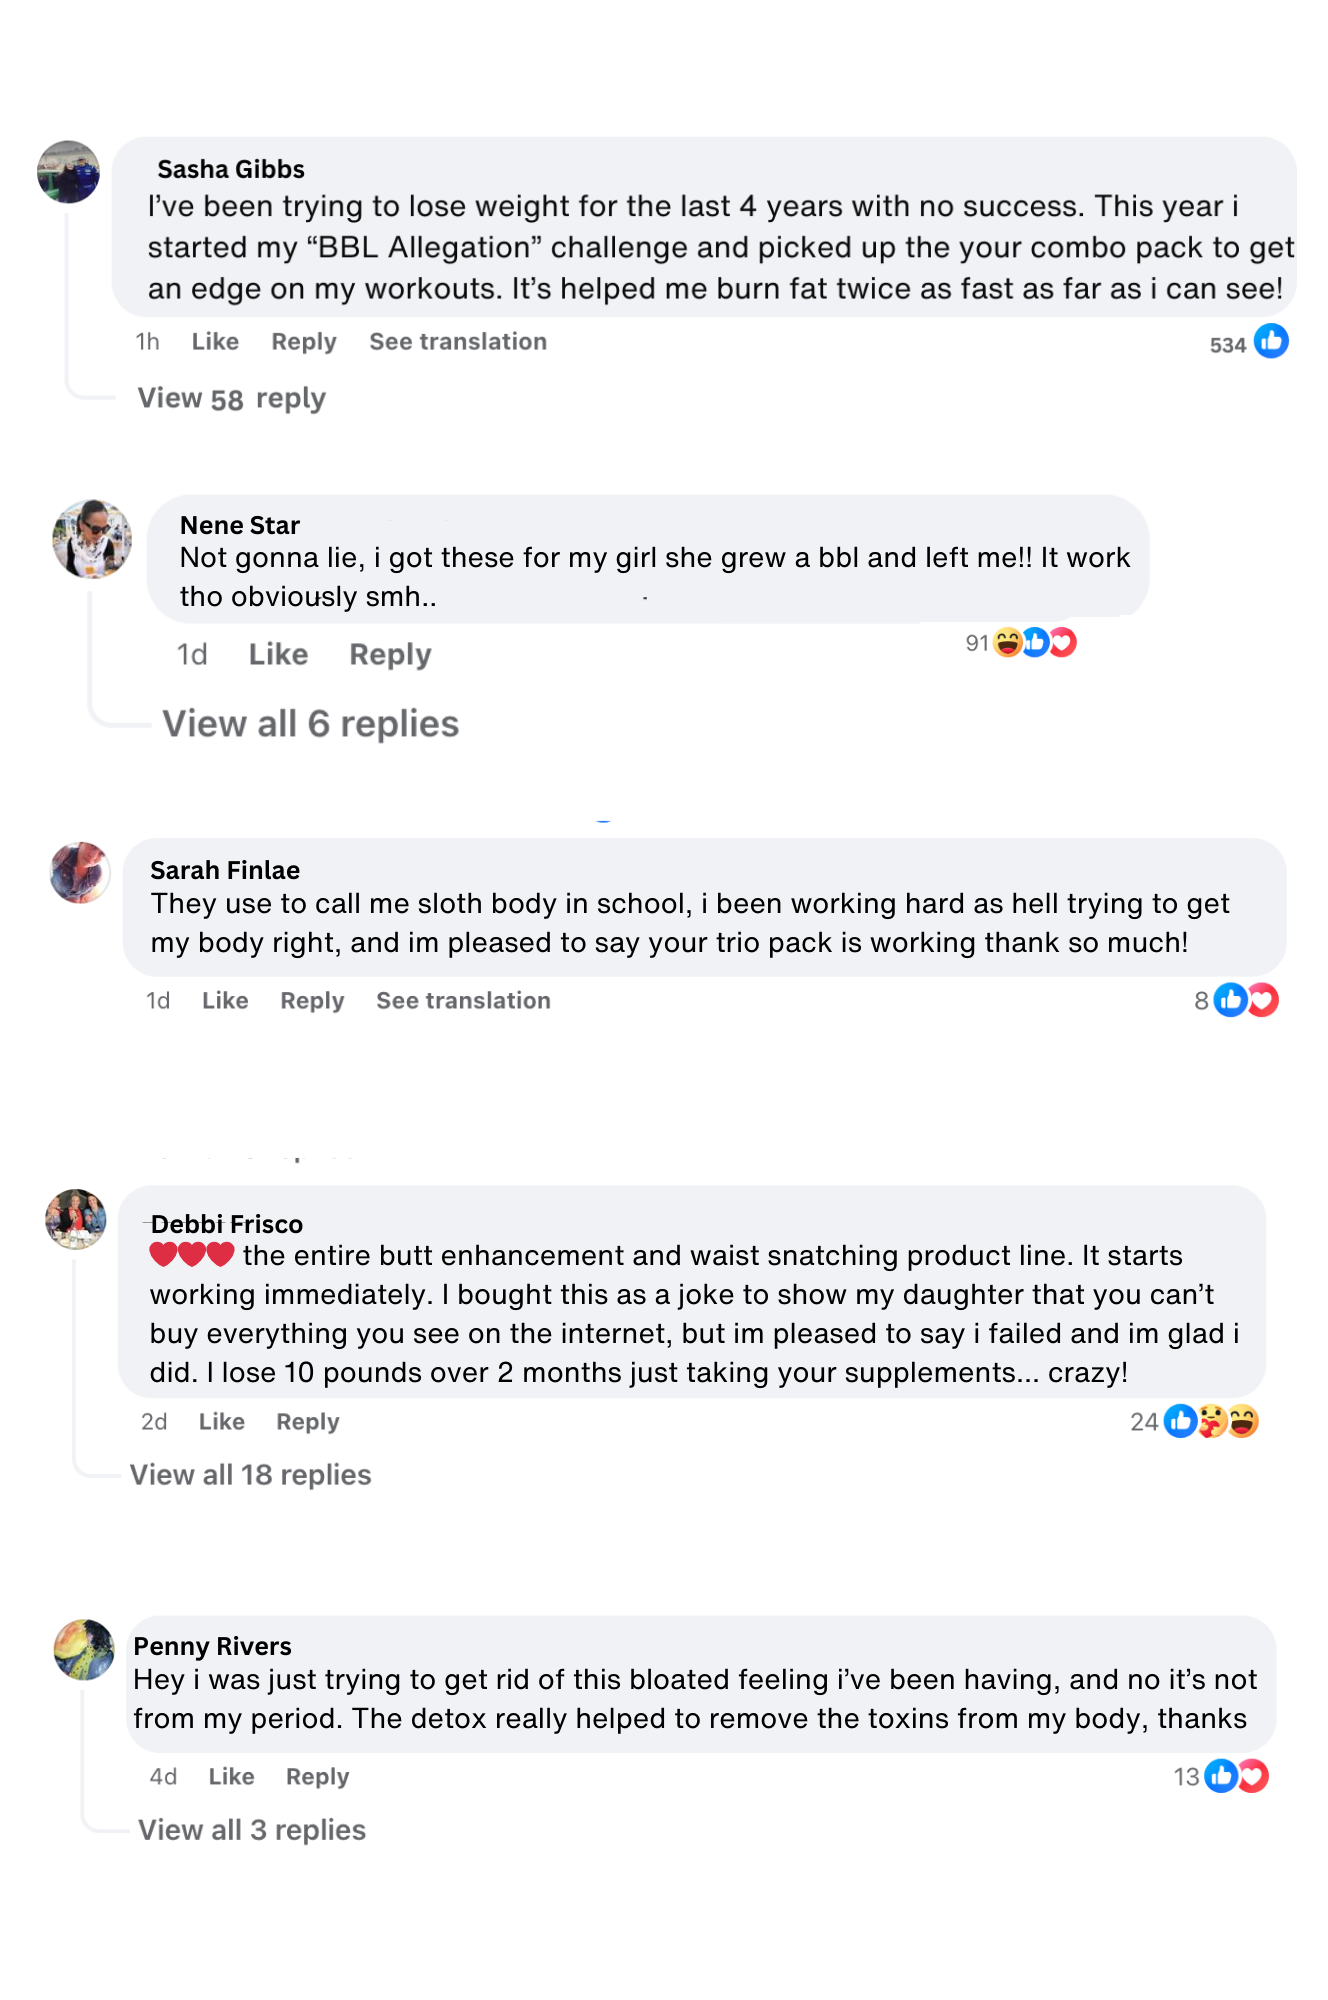The height and width of the screenshot is (2000, 1328).
Task: Open Nene Star's profile avatar
Action: 92,539
